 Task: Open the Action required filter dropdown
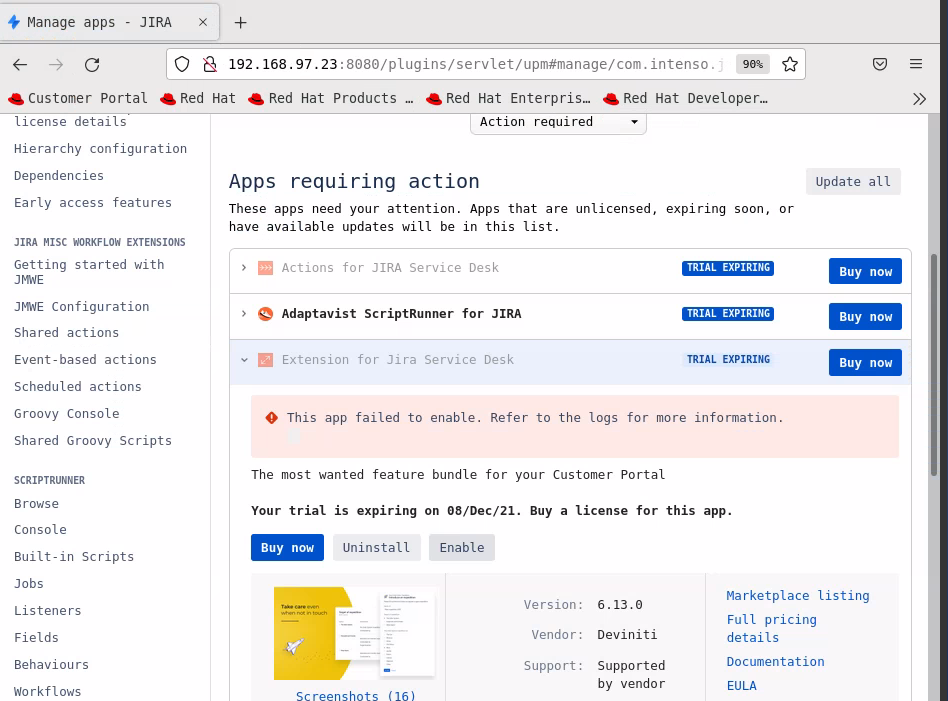coord(558,122)
